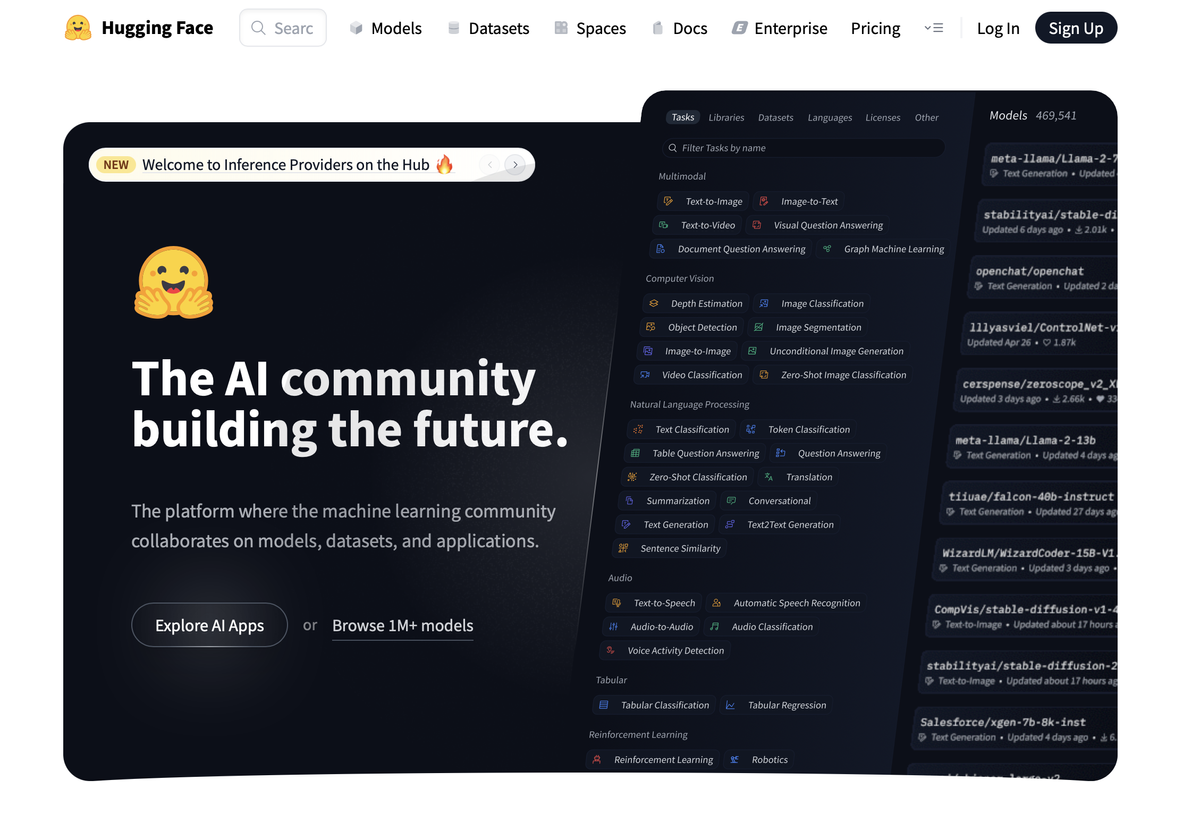1200x831 pixels.
Task: Click the Docs icon in navbar
Action: point(657,28)
